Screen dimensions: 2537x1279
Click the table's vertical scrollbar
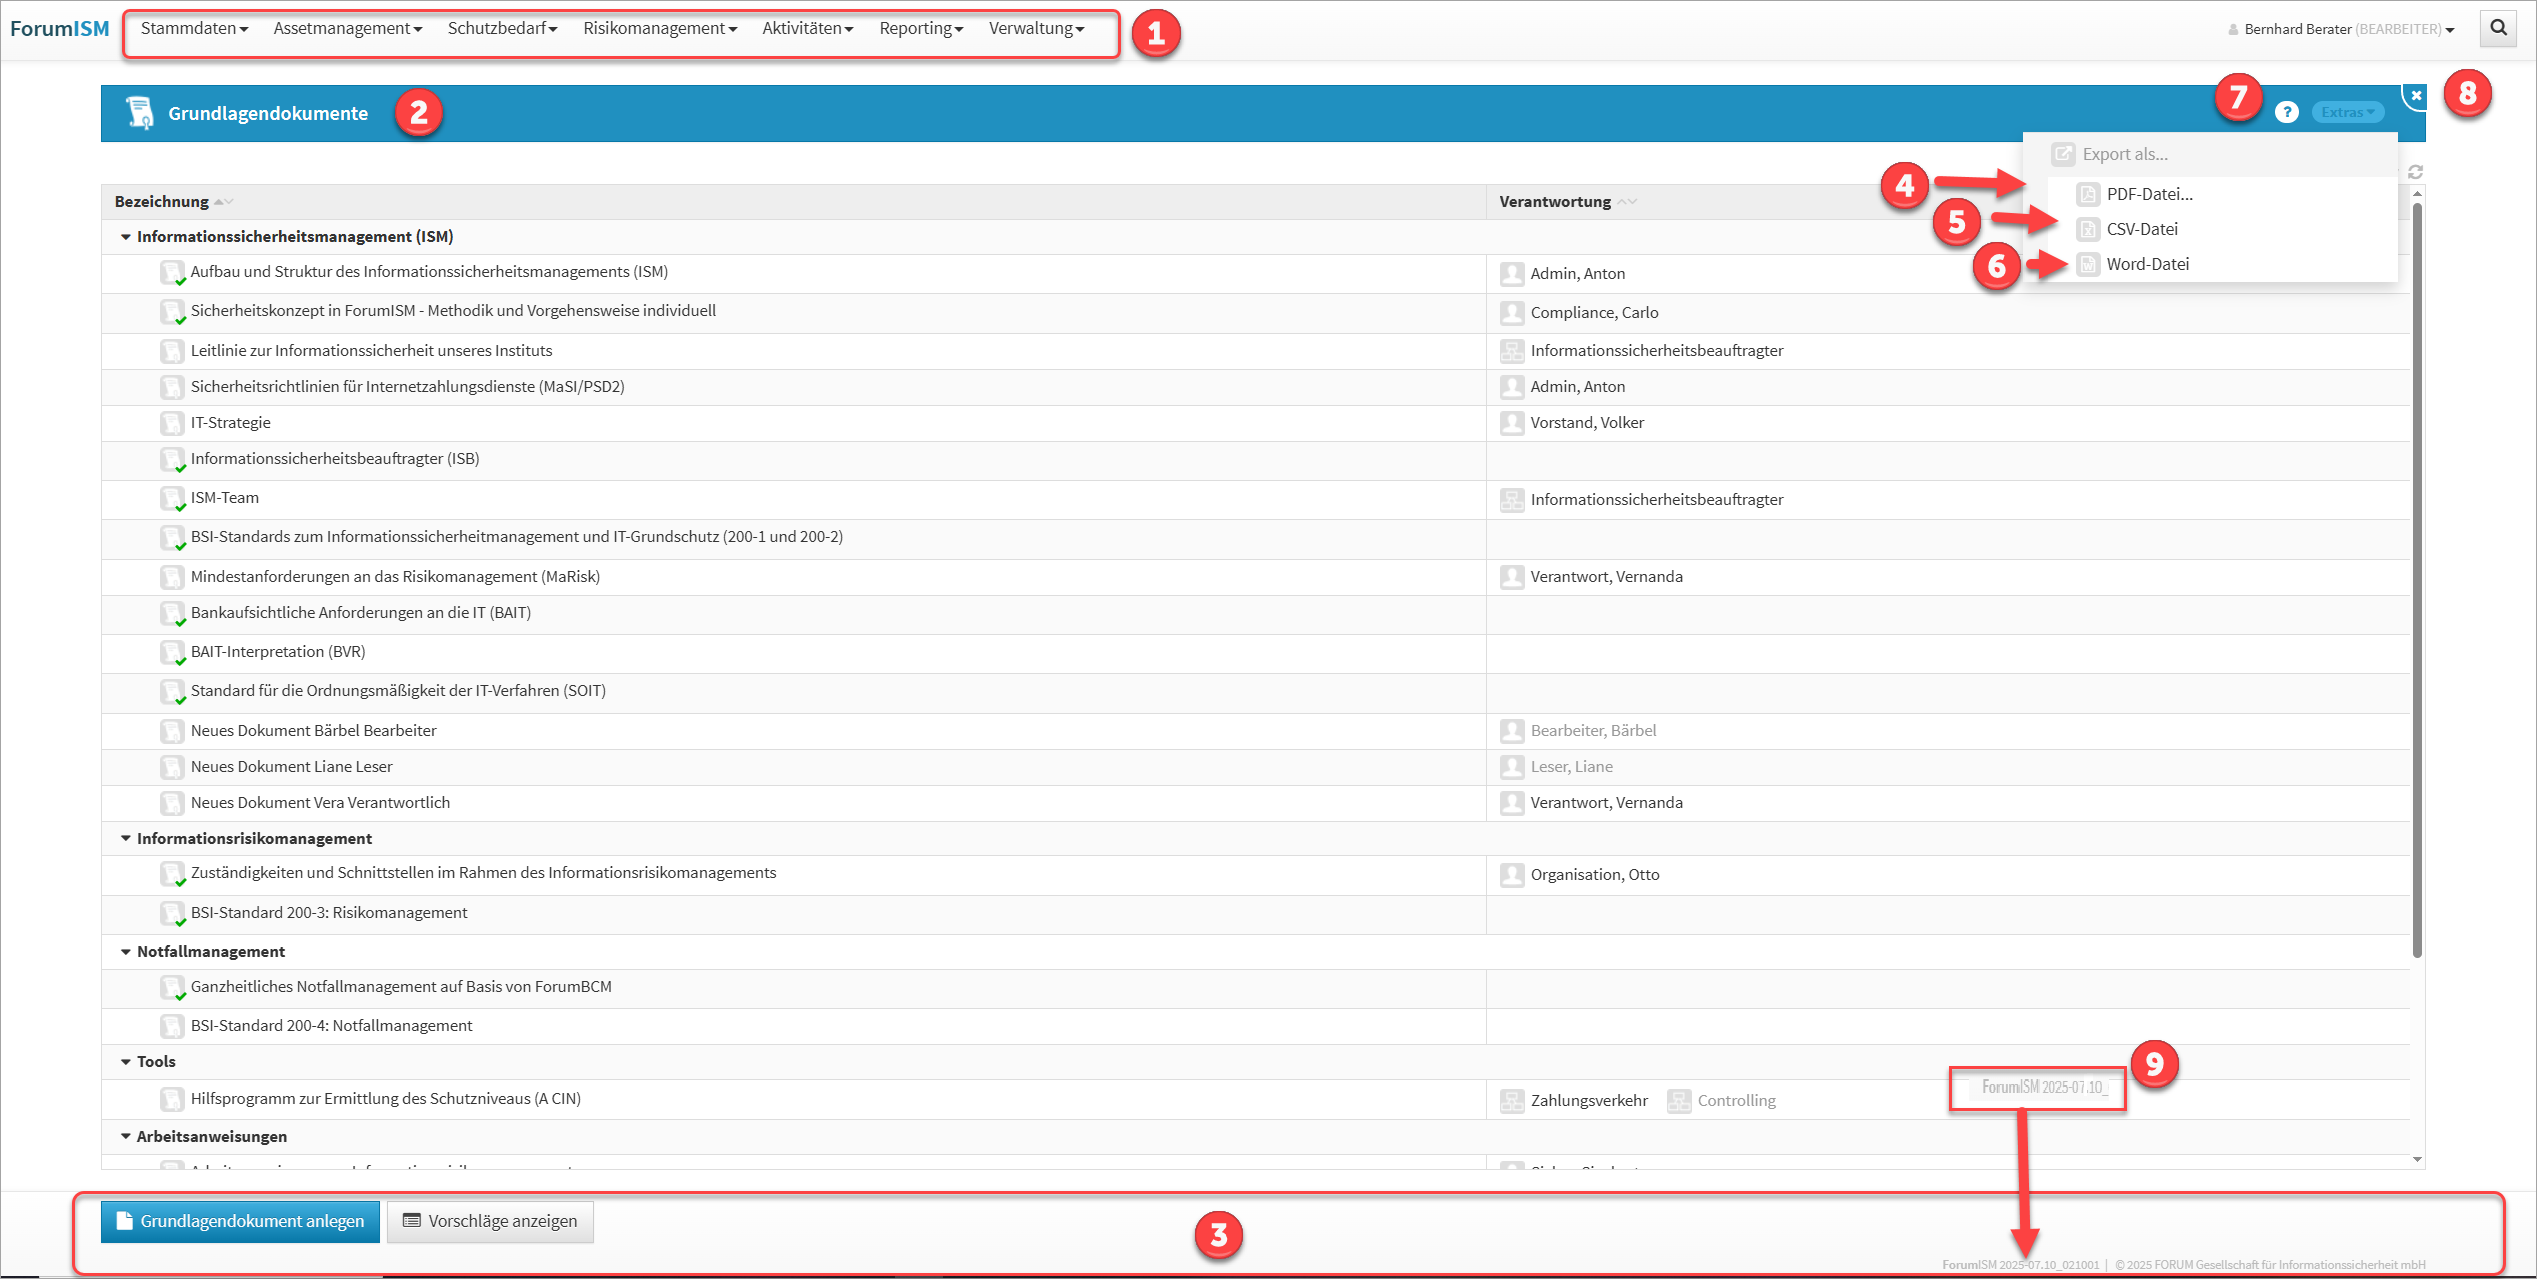2417,580
